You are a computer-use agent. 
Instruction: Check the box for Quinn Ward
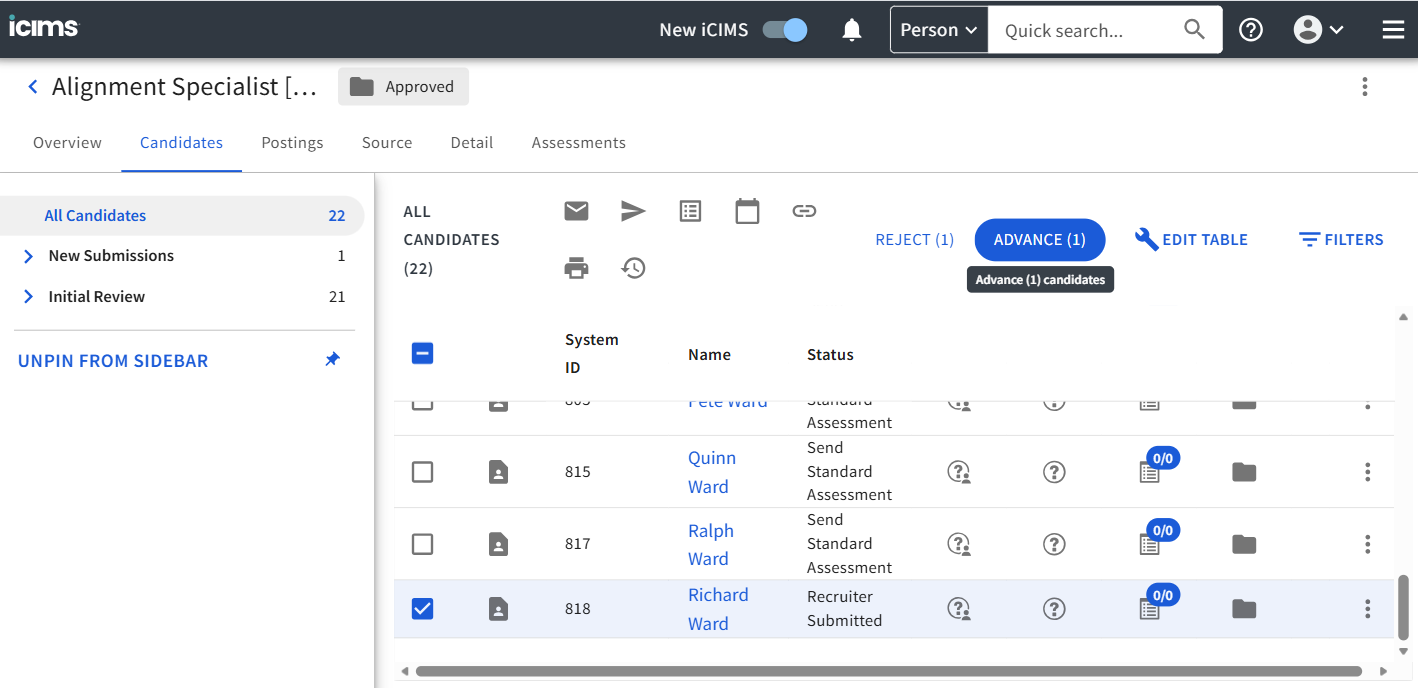pyautogui.click(x=423, y=472)
